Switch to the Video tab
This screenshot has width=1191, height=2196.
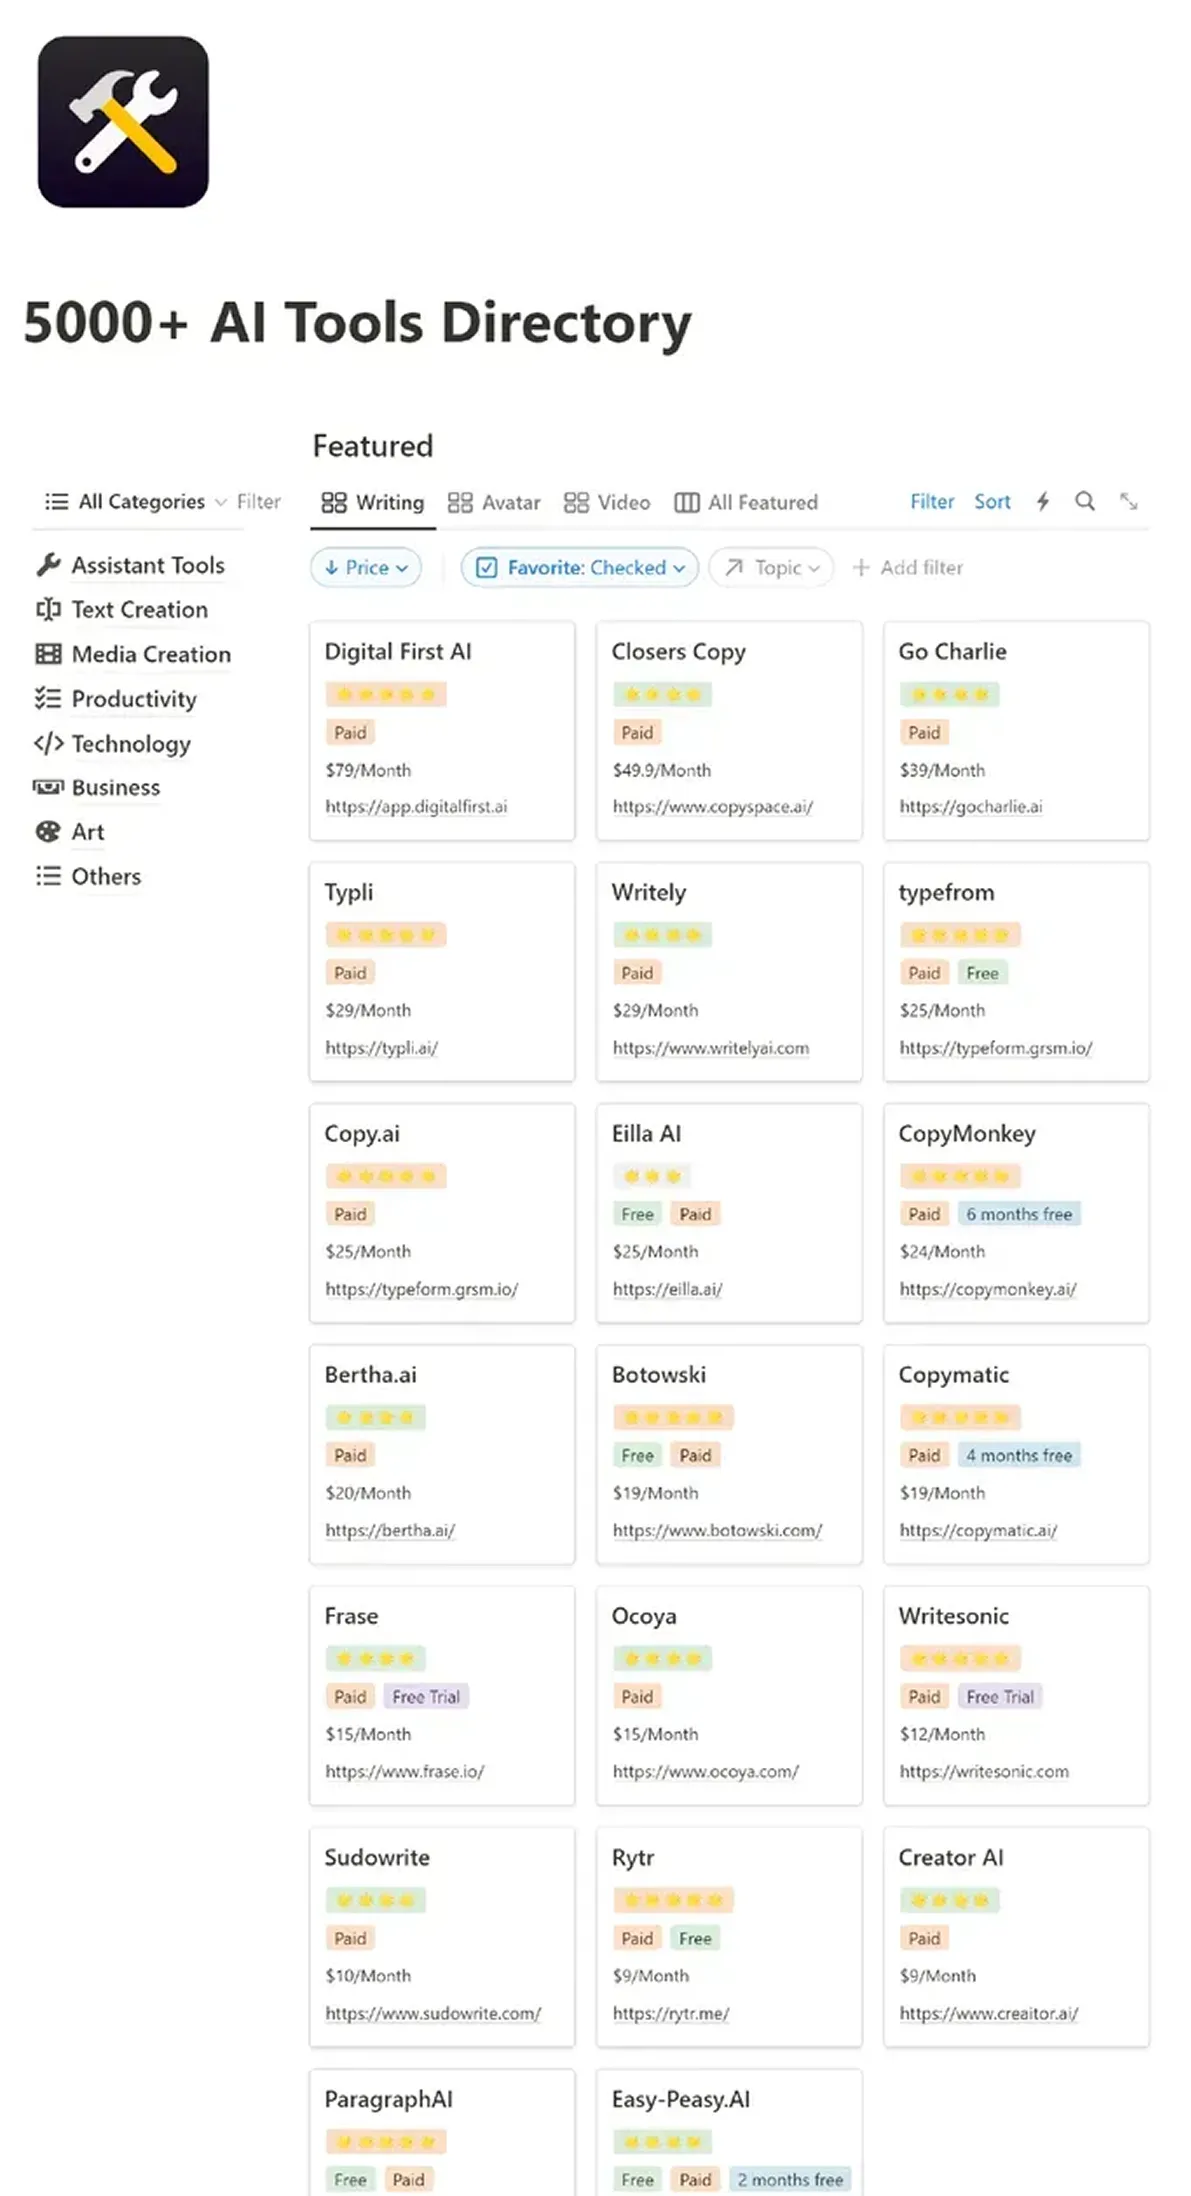(607, 502)
